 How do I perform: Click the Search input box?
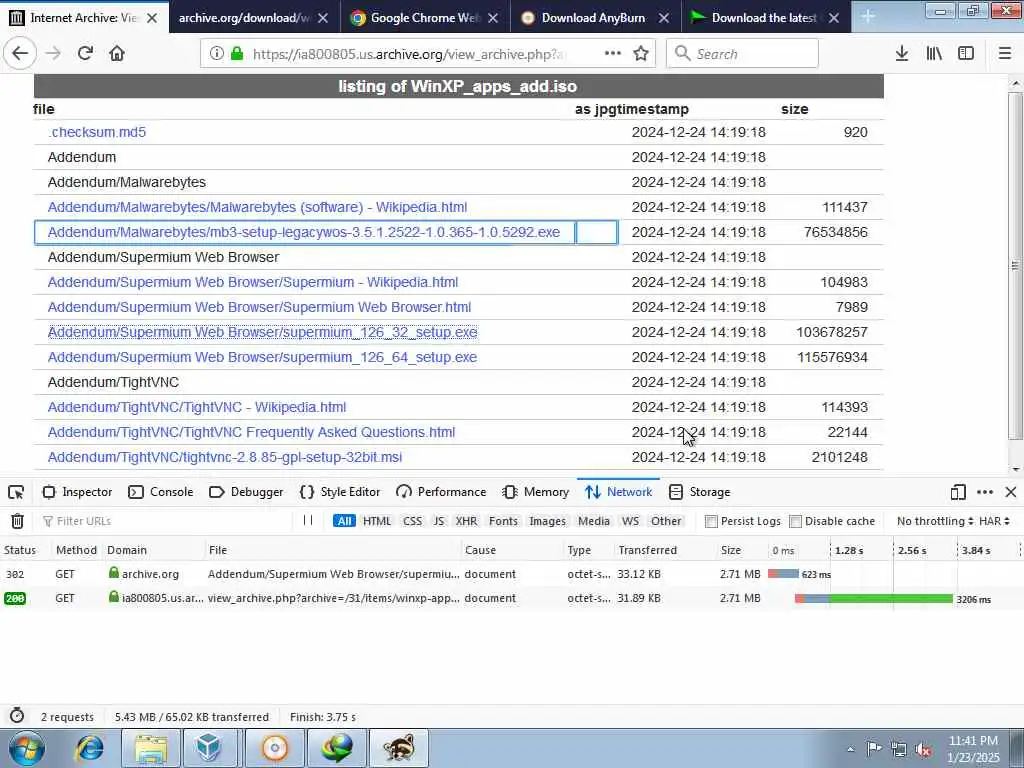pos(743,54)
